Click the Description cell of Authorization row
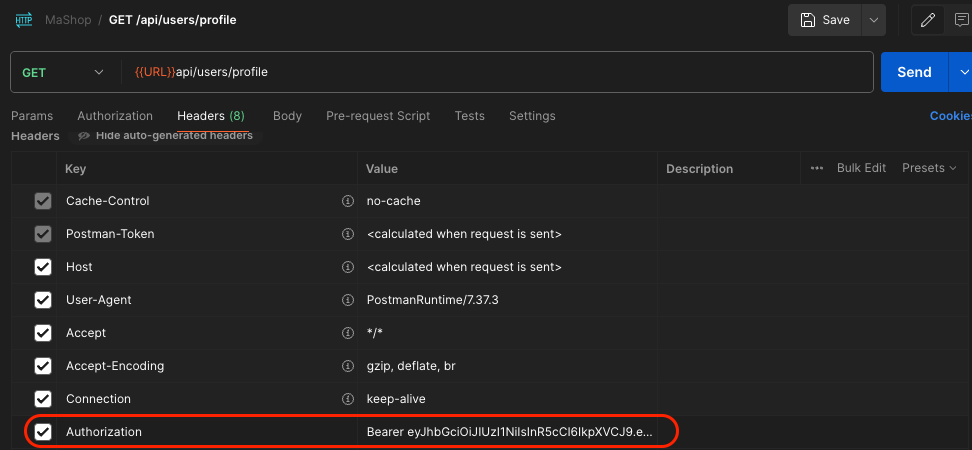Screen dimensions: 972x450 [815, 431]
